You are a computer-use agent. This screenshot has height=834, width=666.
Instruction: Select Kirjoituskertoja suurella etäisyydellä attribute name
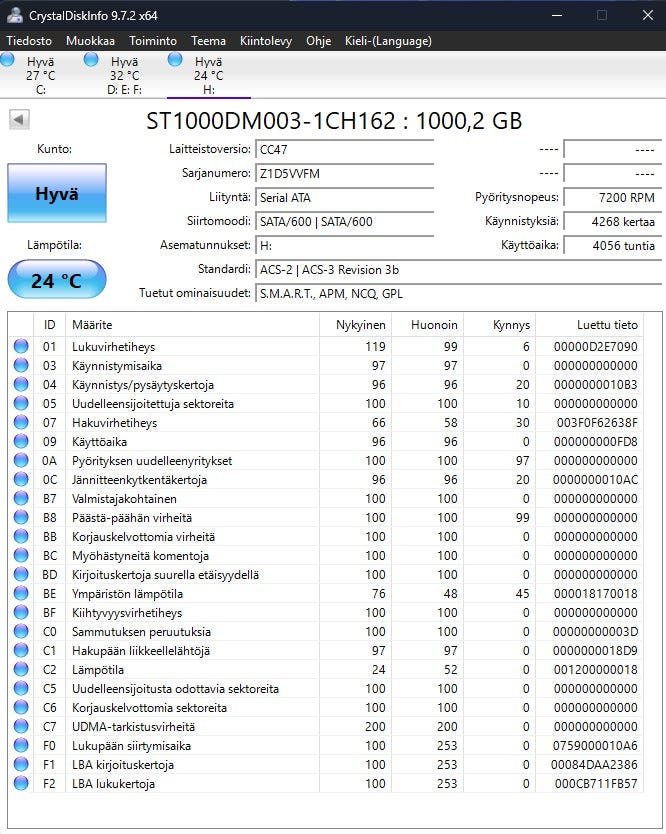(165, 574)
